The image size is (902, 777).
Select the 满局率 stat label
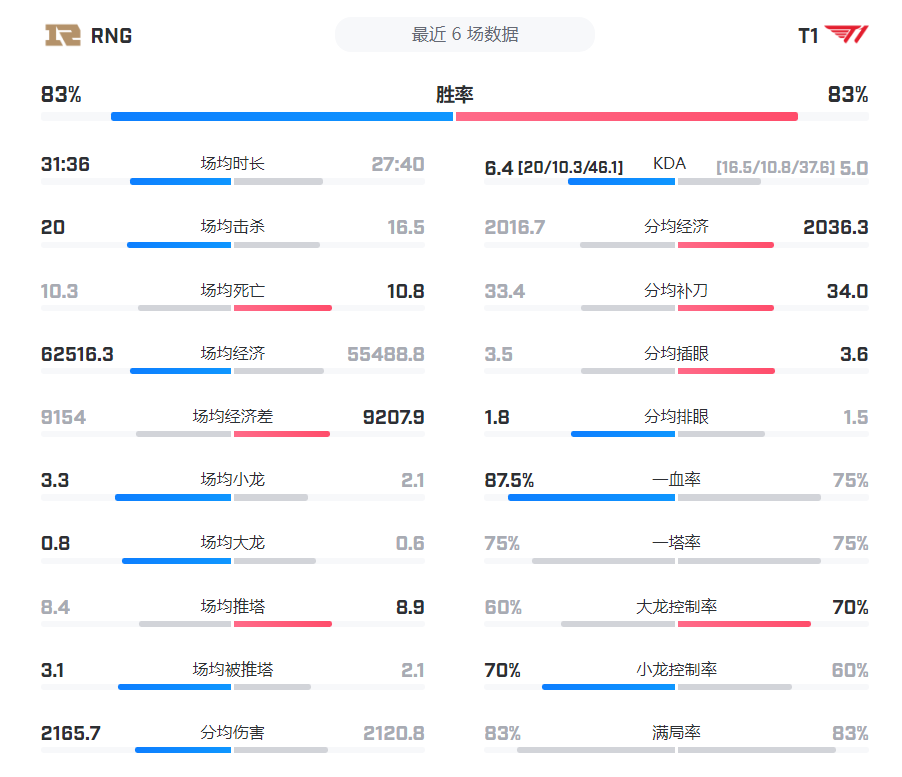(676, 733)
